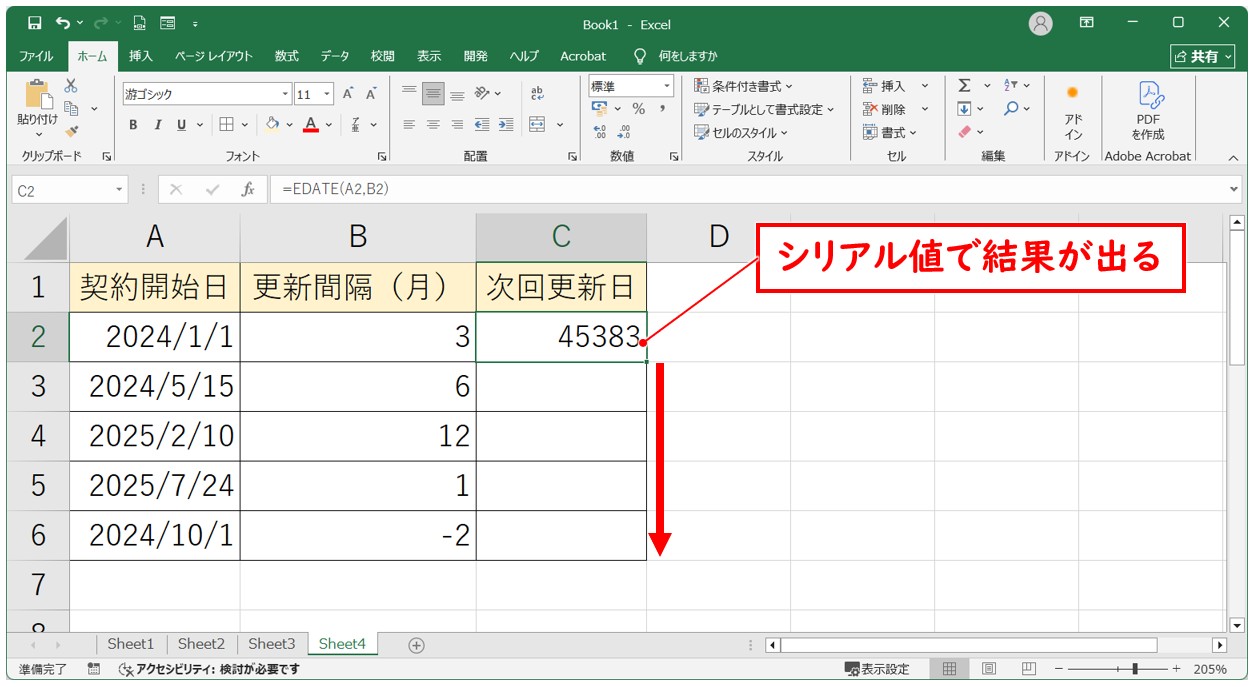Add a new sheet with plus icon
1255x687 pixels.
point(417,645)
